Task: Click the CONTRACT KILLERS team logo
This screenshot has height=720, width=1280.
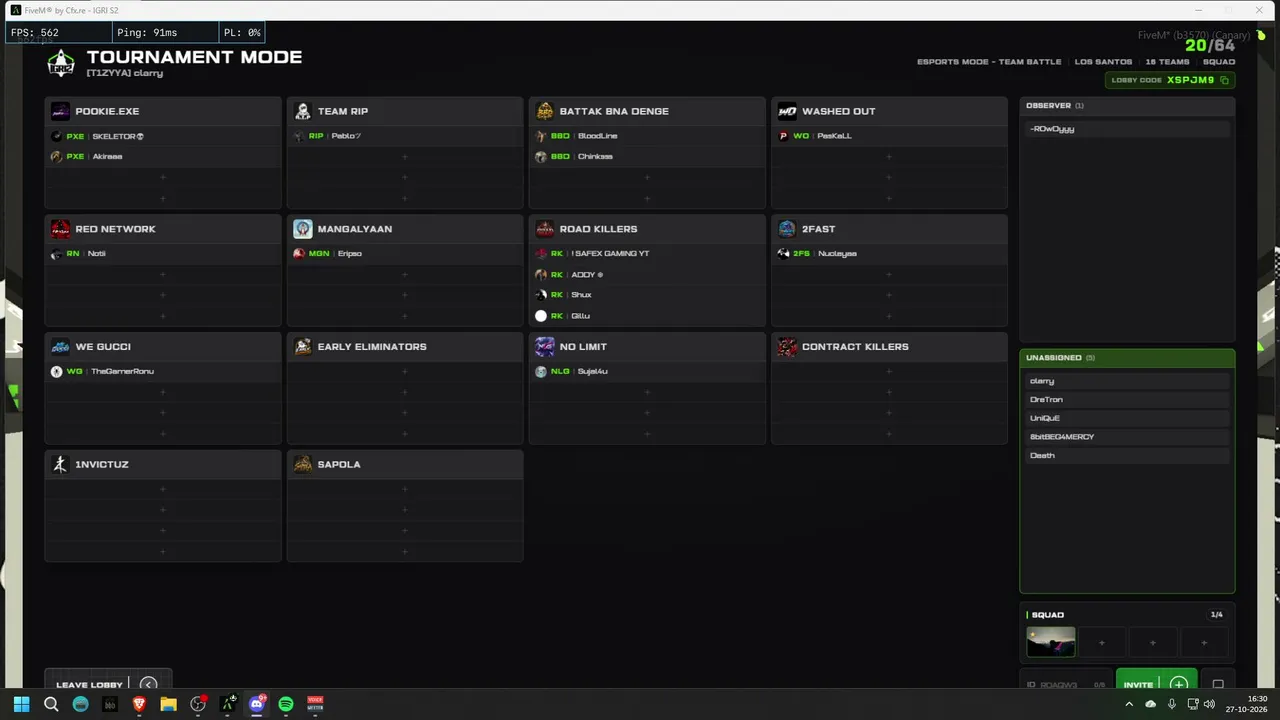Action: [x=787, y=347]
